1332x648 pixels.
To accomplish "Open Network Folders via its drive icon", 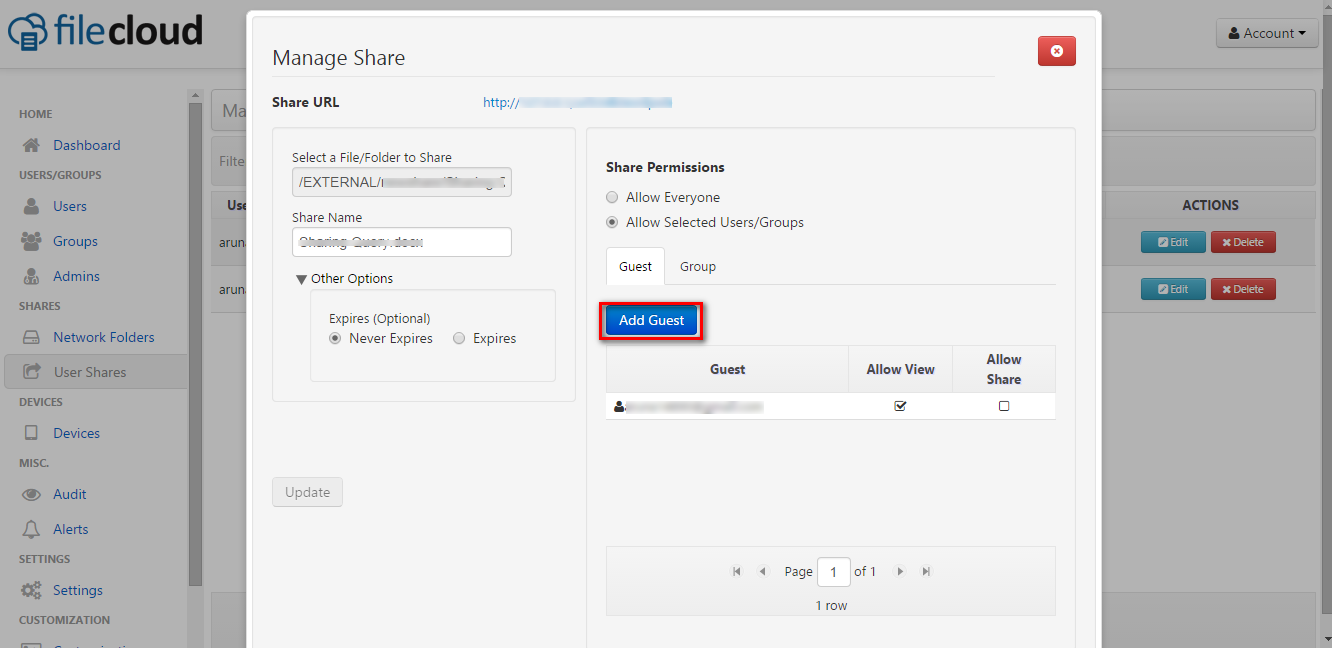I will pyautogui.click(x=31, y=337).
